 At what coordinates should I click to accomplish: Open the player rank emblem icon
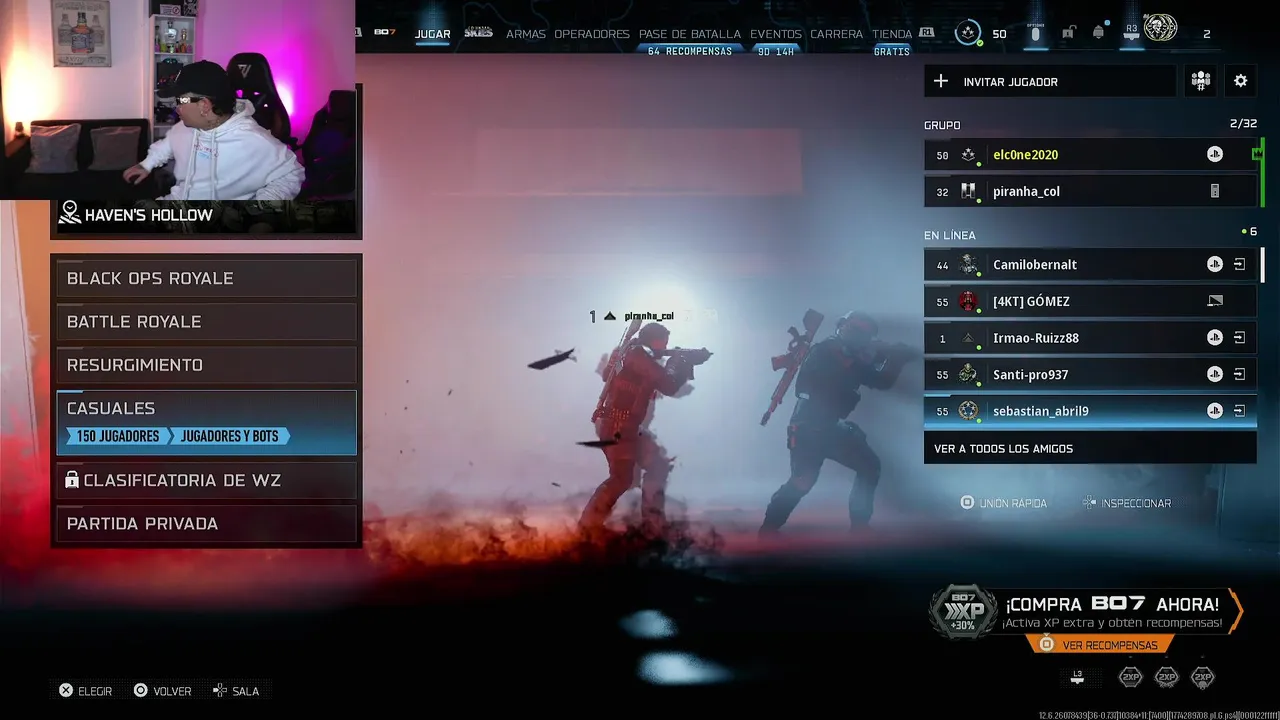(x=967, y=33)
